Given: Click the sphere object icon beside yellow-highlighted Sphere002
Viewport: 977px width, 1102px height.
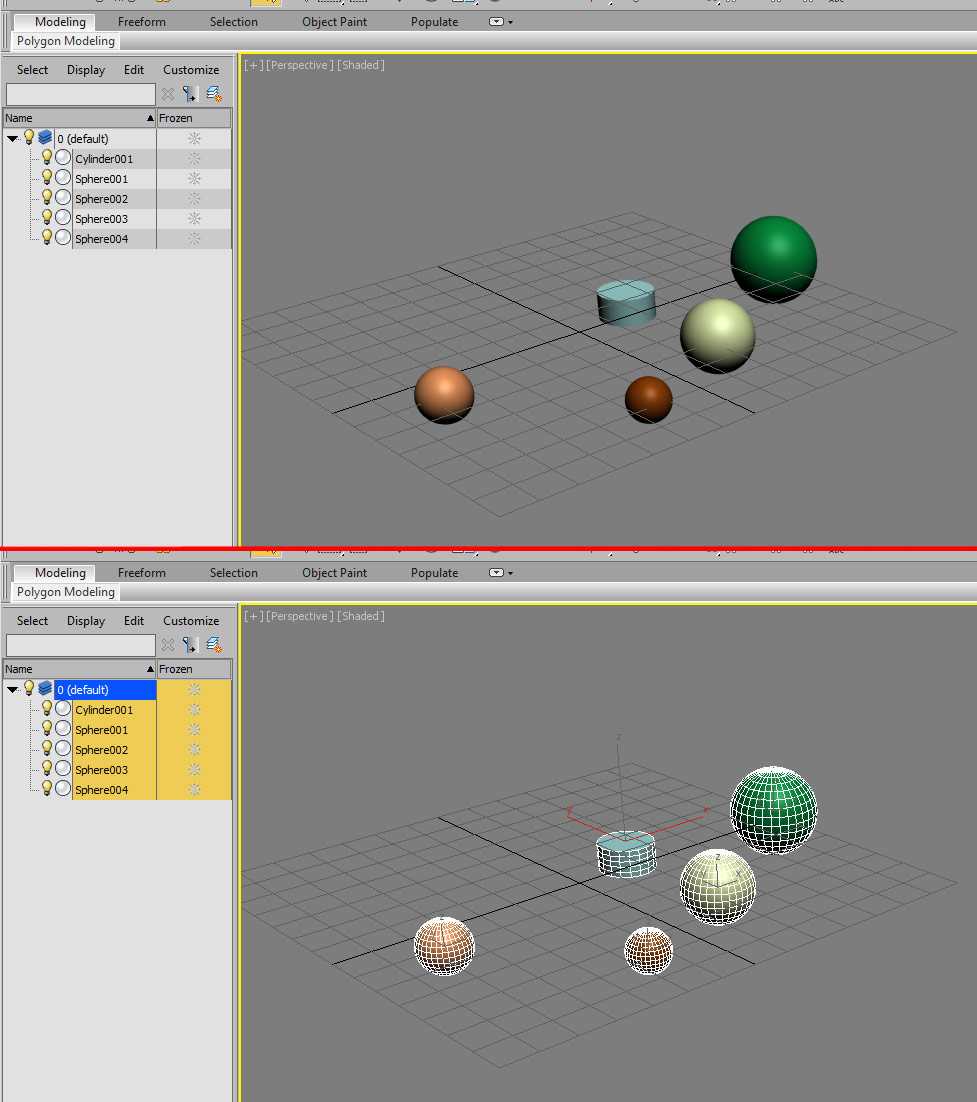Looking at the screenshot, I should [63, 749].
